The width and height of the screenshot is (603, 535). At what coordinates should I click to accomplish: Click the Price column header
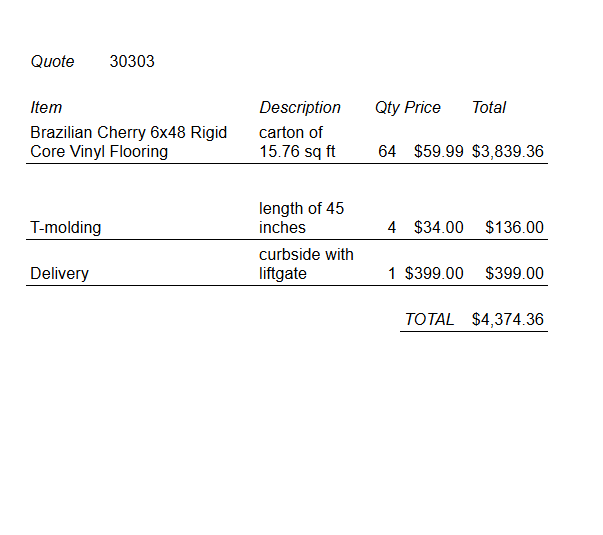point(423,107)
